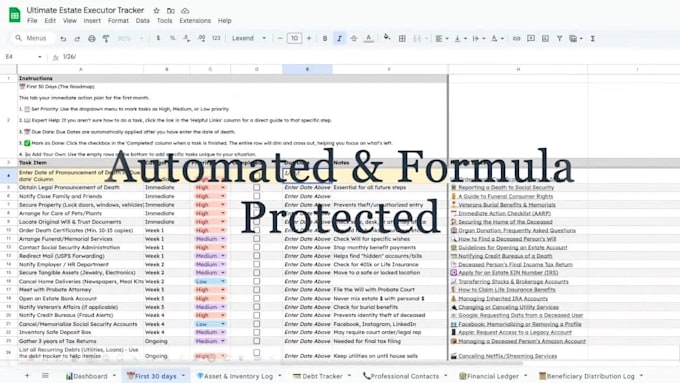Click the Move to folder icon
Viewport: 680px width, 383px height.
[171, 11]
